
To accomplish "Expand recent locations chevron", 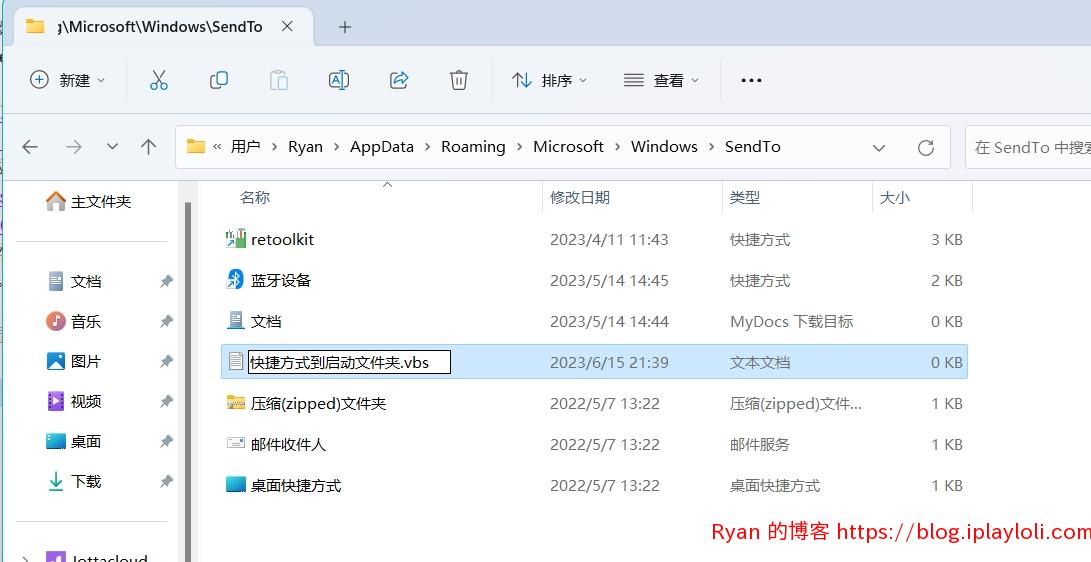I will 112,147.
